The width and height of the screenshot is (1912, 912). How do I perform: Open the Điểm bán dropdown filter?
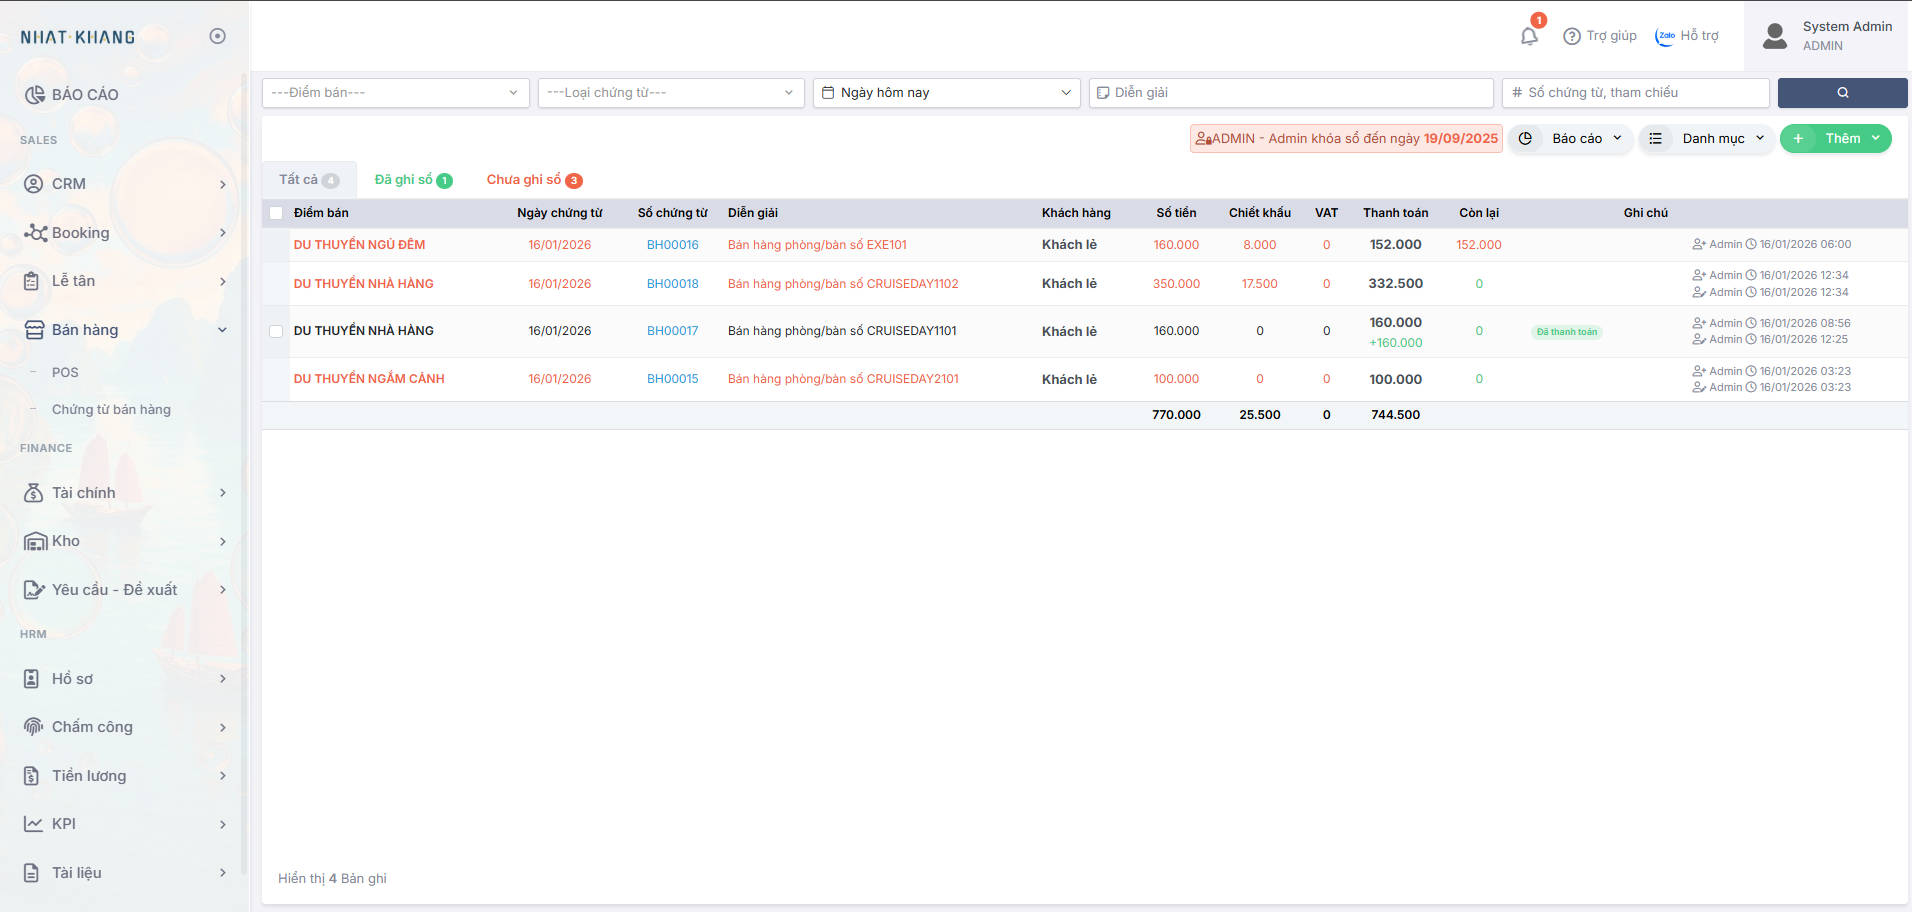click(395, 93)
